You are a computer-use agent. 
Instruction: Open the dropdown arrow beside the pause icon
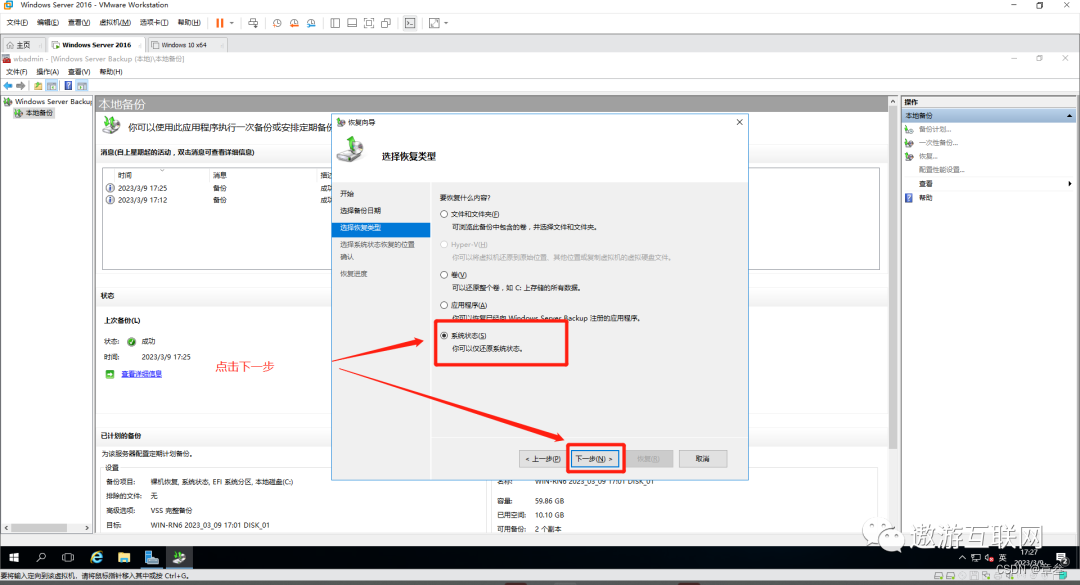click(x=231, y=23)
